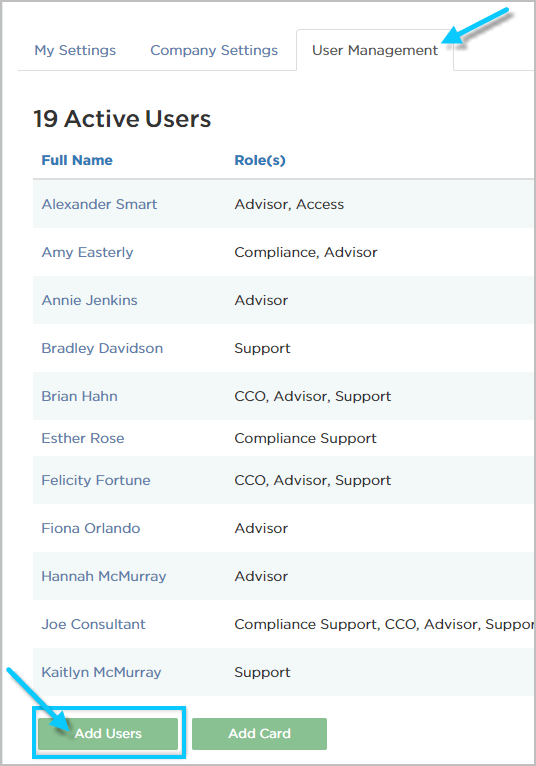
Task: Sort by Full Name column header
Action: tap(77, 160)
